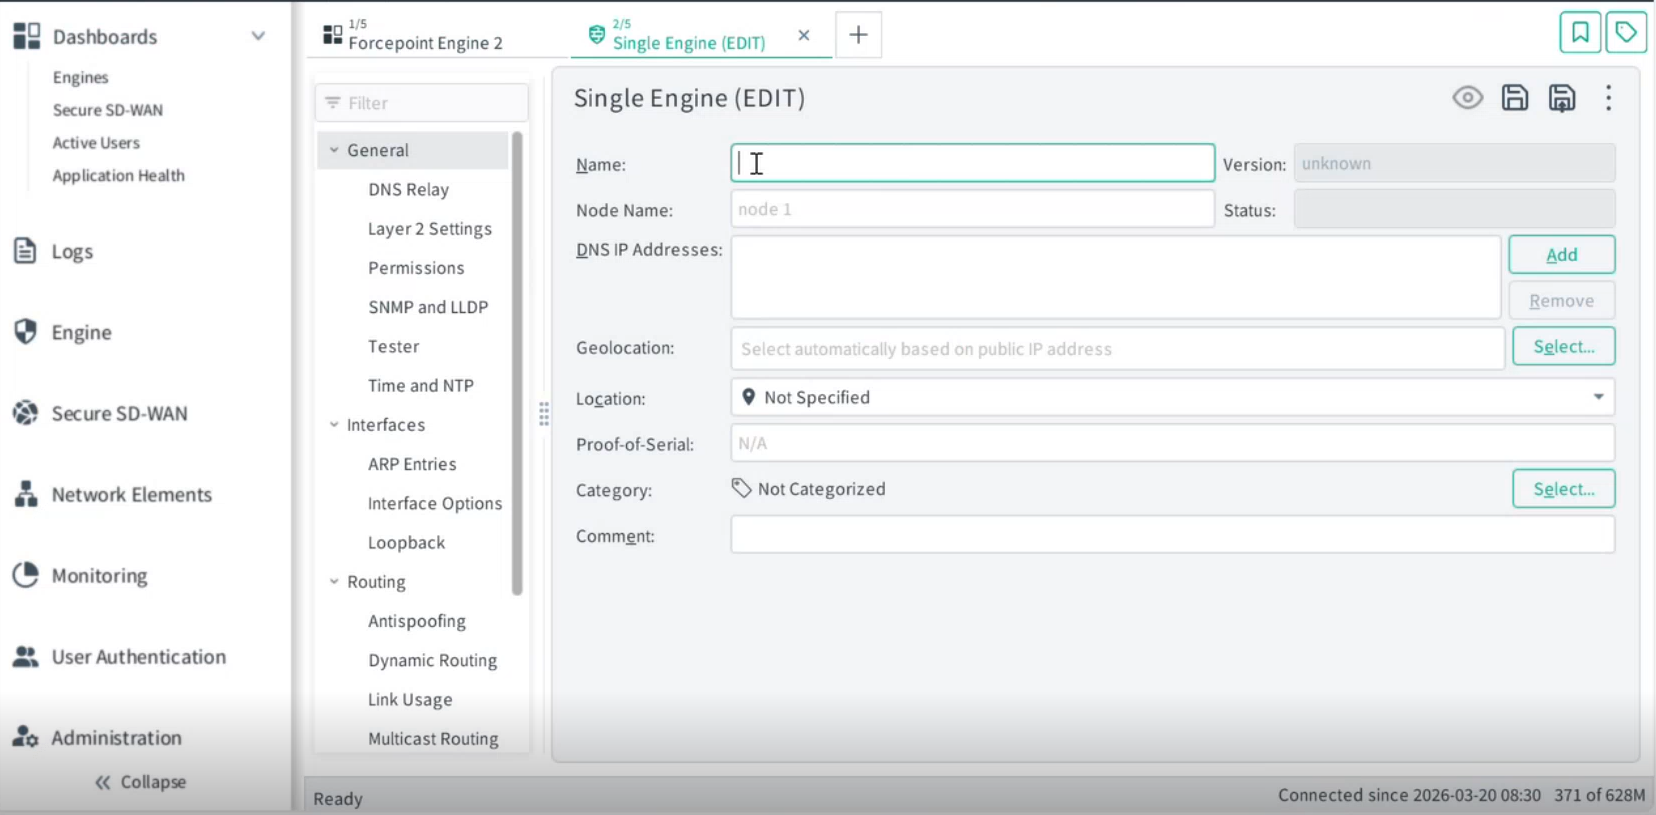The image size is (1656, 815).
Task: Open Engines dashboard
Action: [81, 77]
